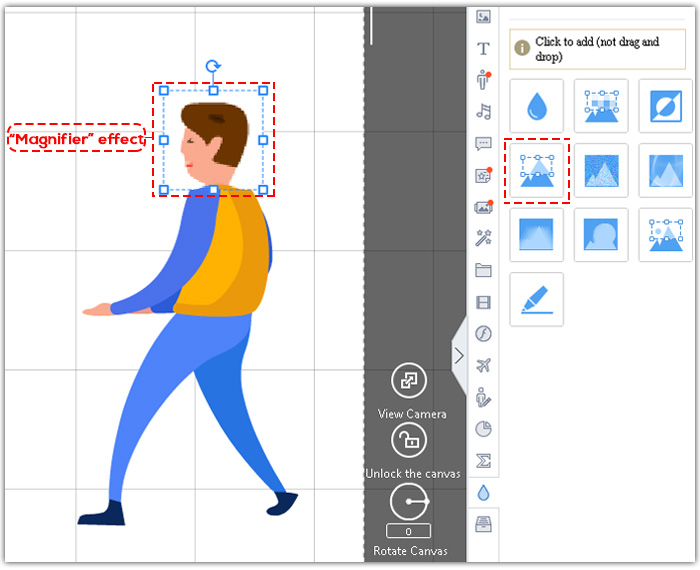Add the faded gradient mountain effect

point(537,235)
